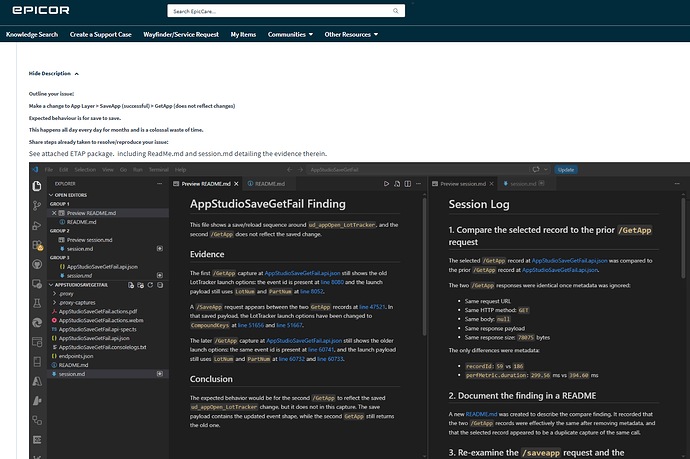Open the Other Resources dropdown menu

pos(351,34)
